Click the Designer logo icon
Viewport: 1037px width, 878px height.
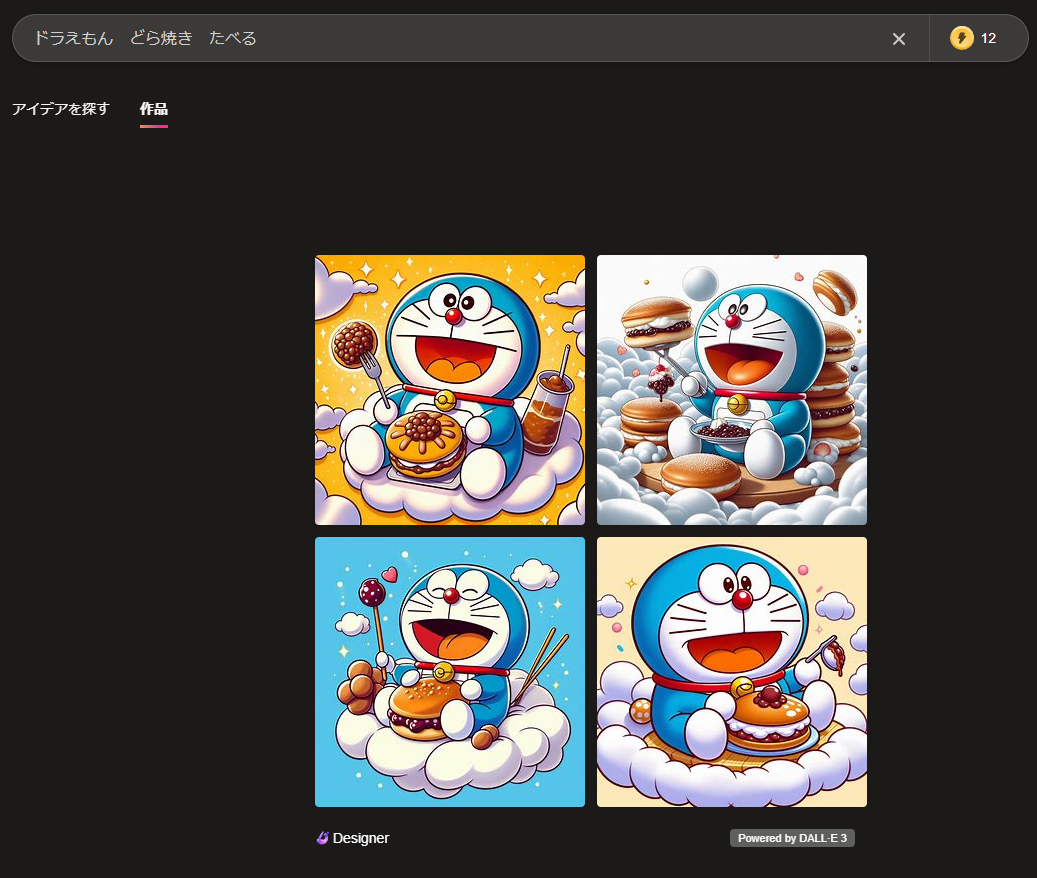322,838
